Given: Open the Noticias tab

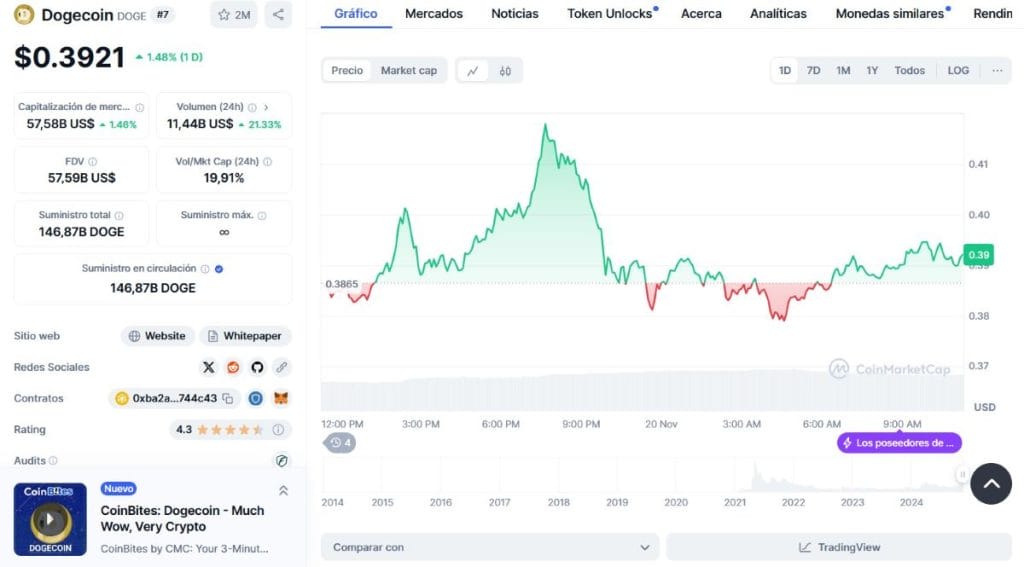Looking at the screenshot, I should (x=515, y=14).
